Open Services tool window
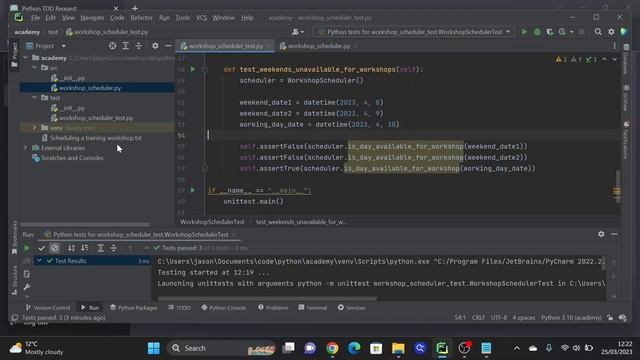This screenshot has width=640, height=360. click(351, 307)
